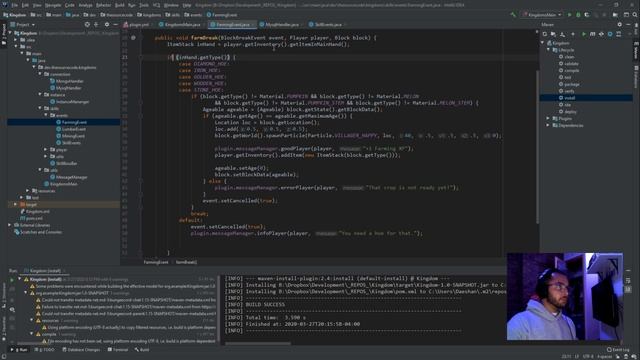The image size is (640, 360).
Task: Open the Refactor menu
Action: click(x=103, y=5)
